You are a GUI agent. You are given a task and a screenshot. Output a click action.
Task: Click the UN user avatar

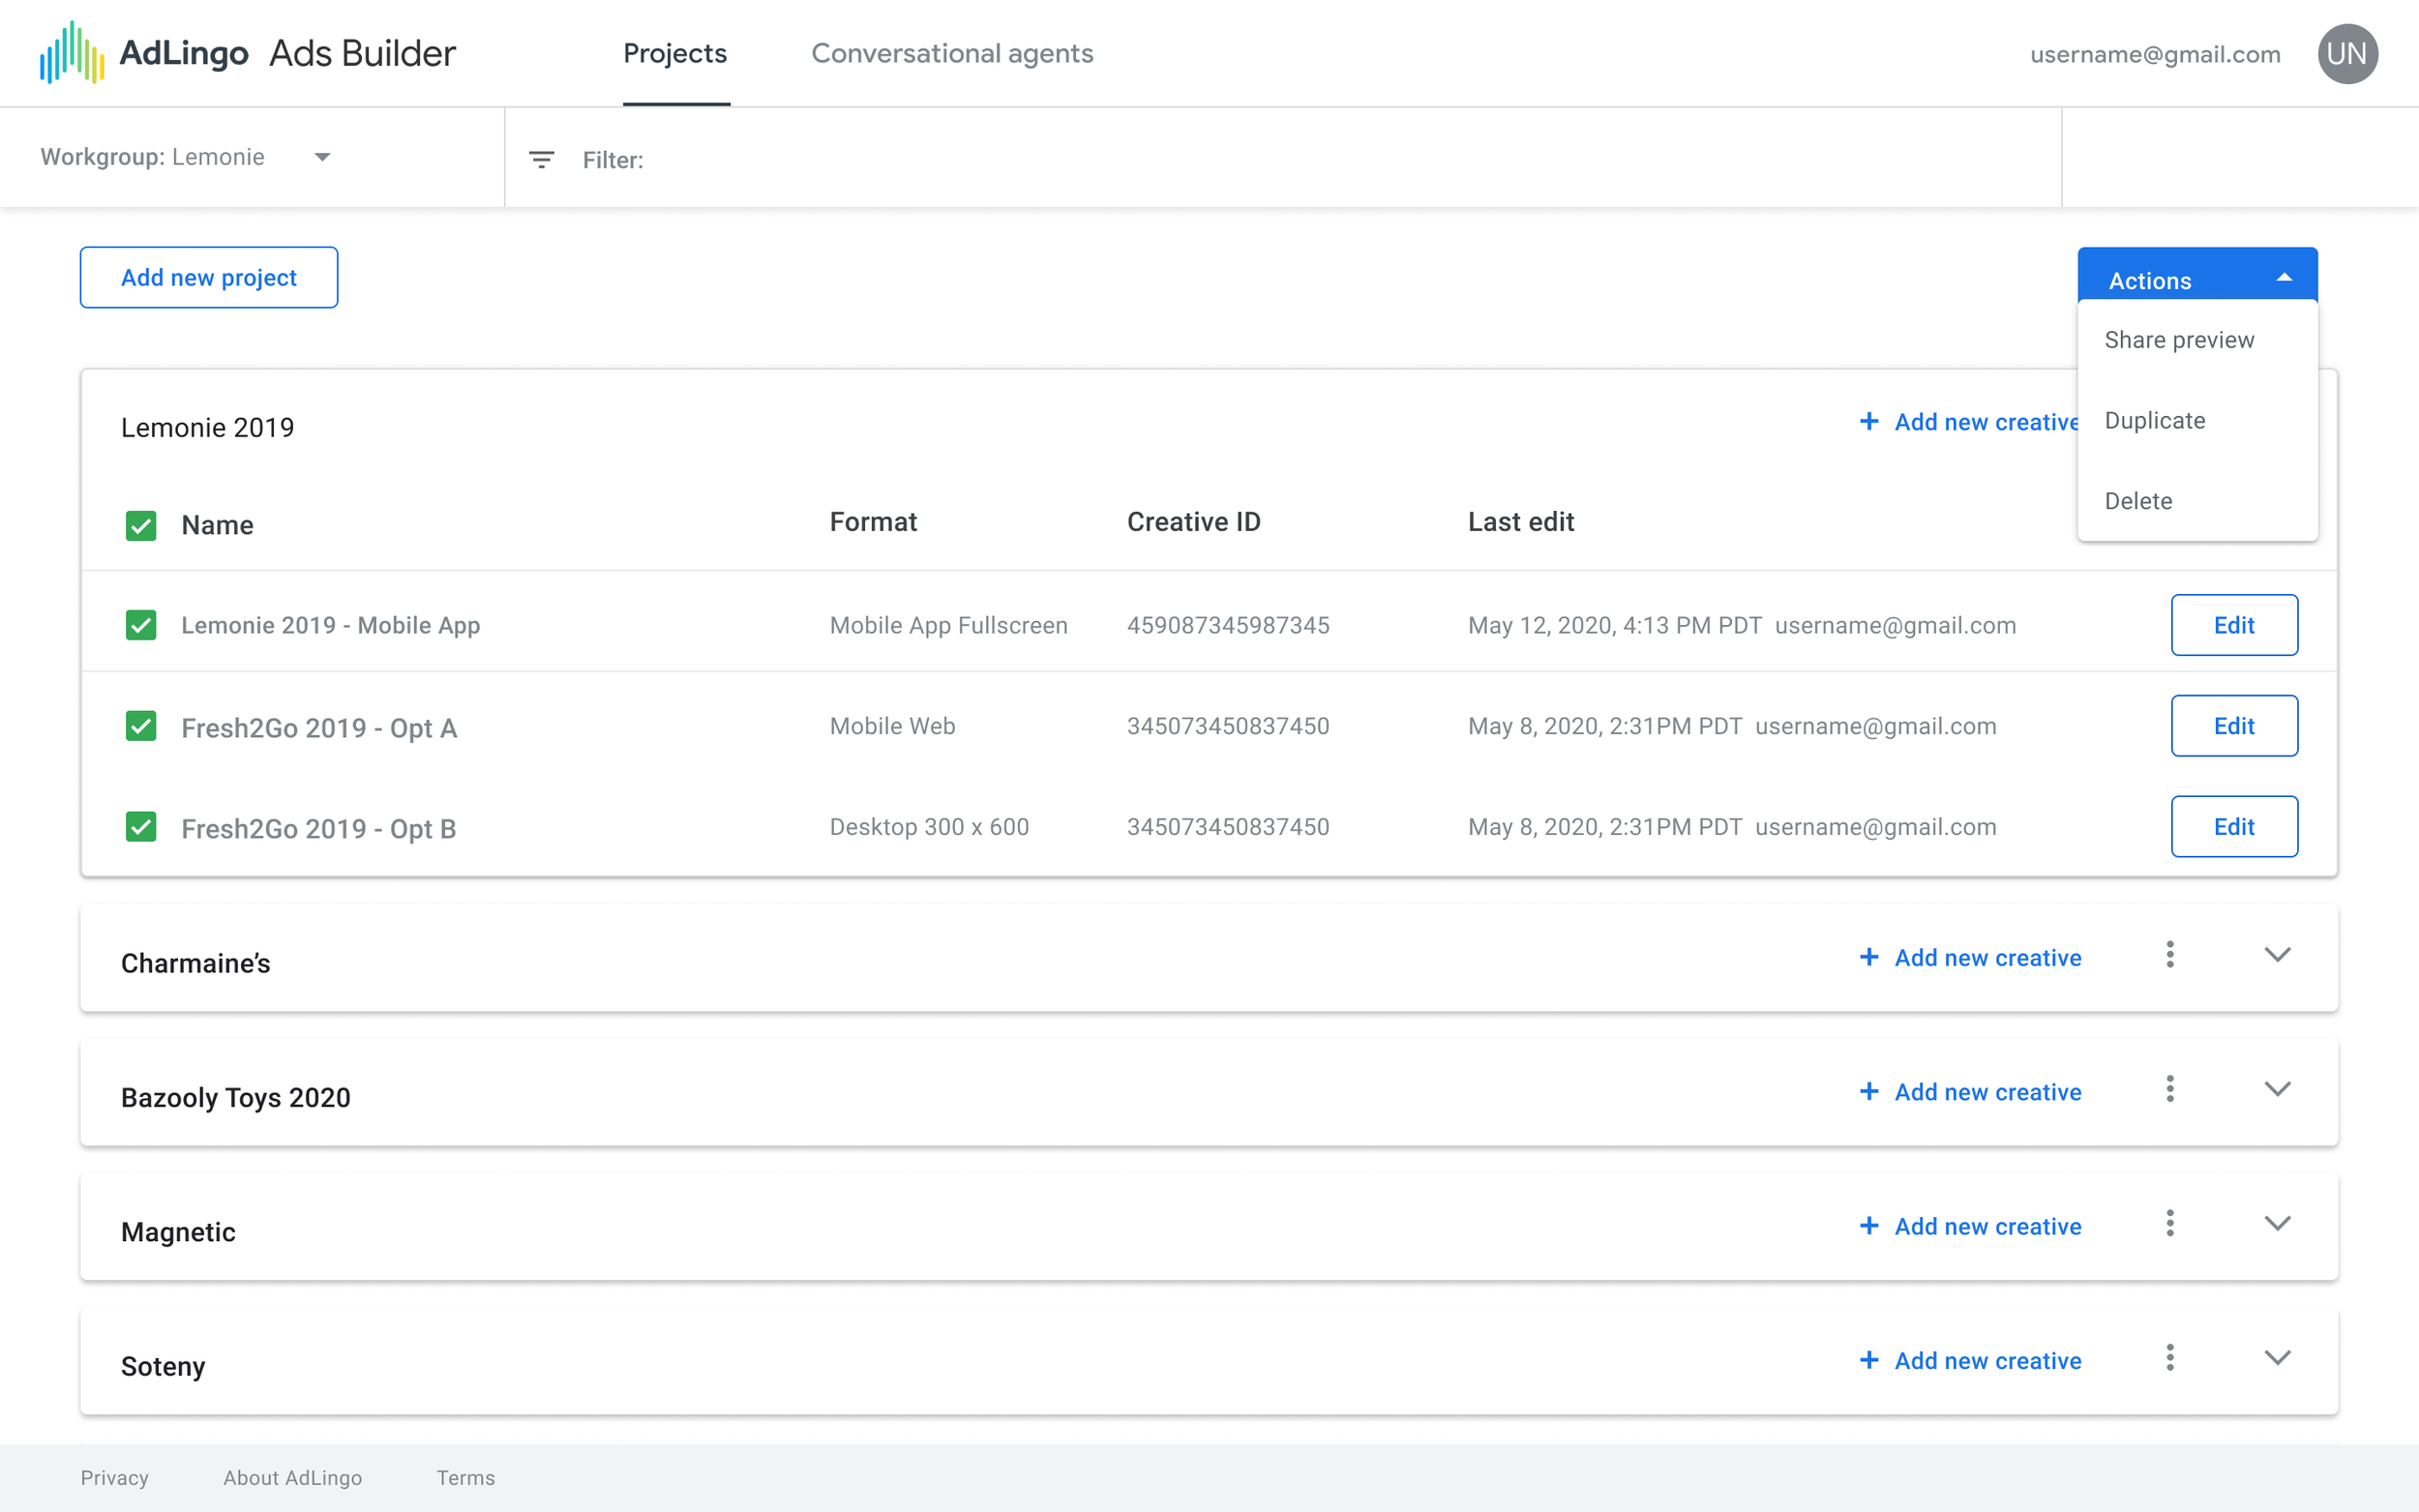point(2346,54)
